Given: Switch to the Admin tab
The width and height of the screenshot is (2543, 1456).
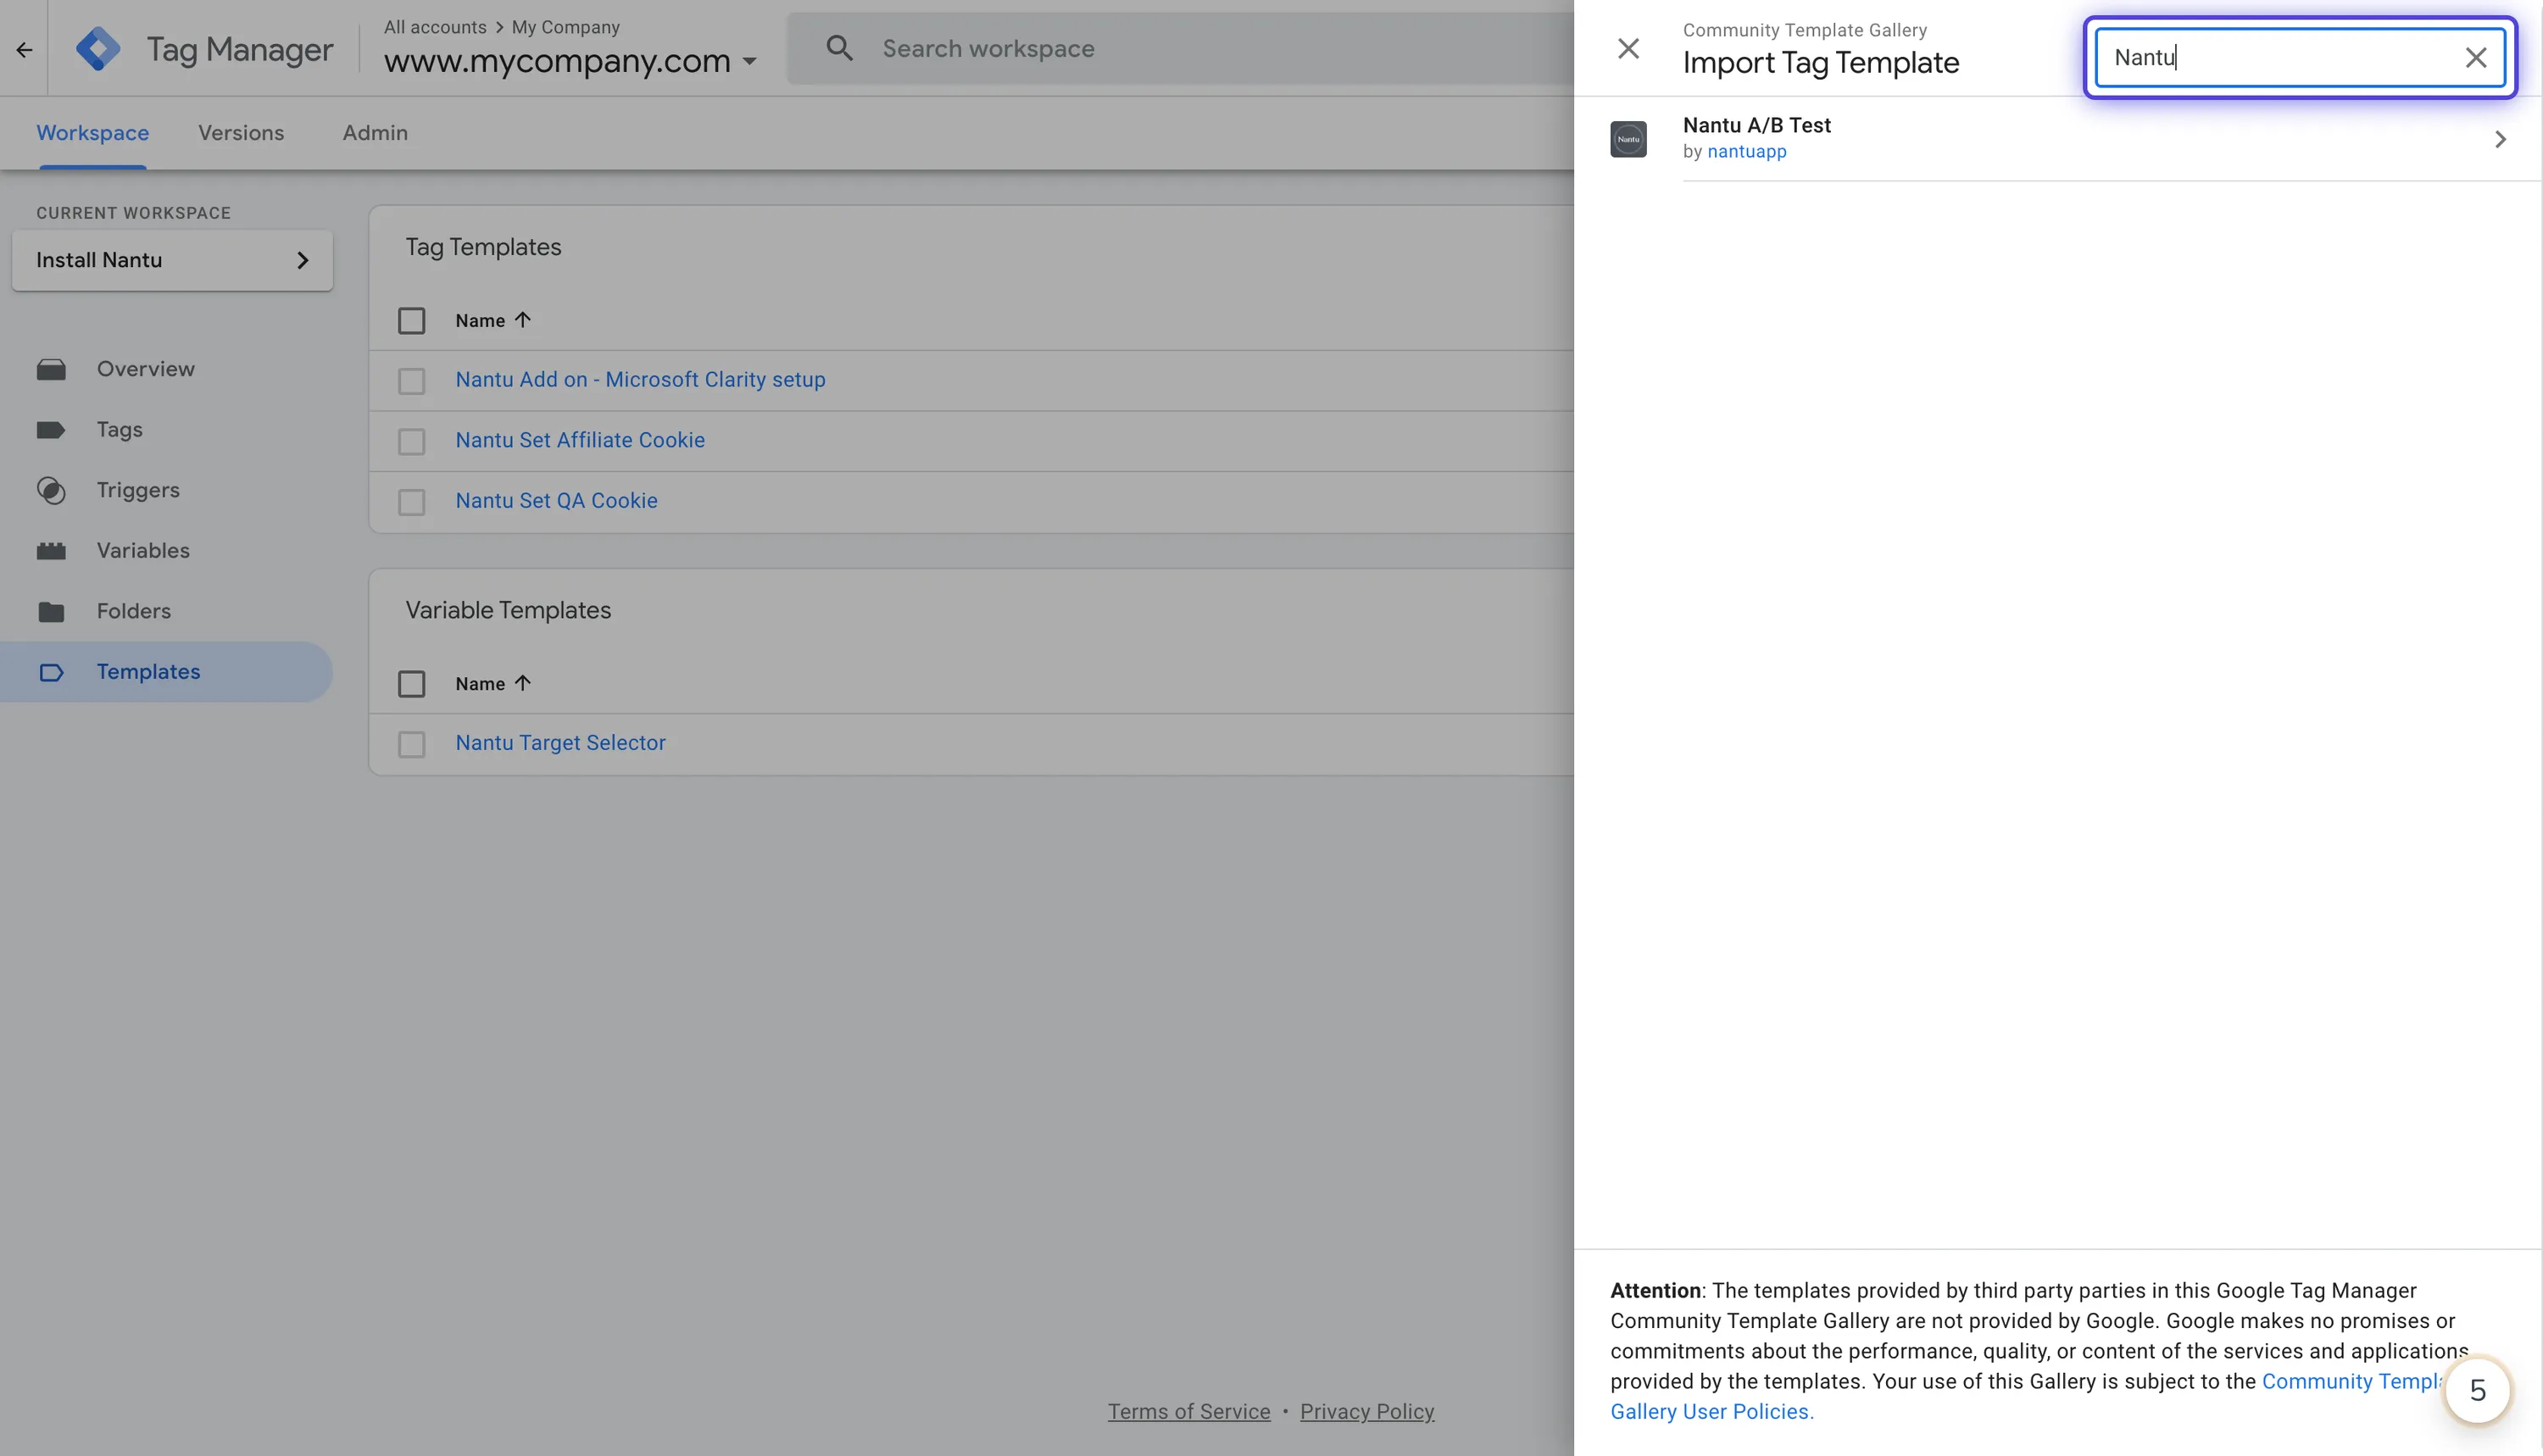Looking at the screenshot, I should pos(375,133).
